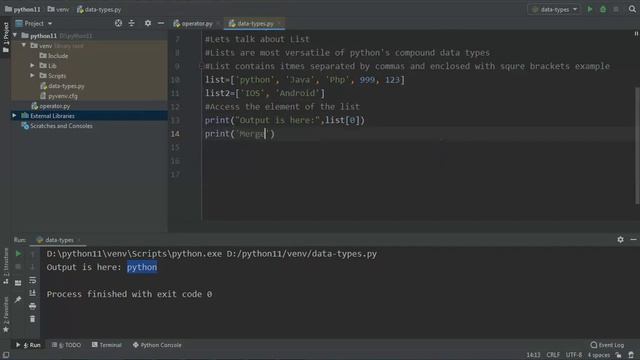Open Search Everywhere magnifier icon
The width and height of the screenshot is (640, 360).
[632, 9]
